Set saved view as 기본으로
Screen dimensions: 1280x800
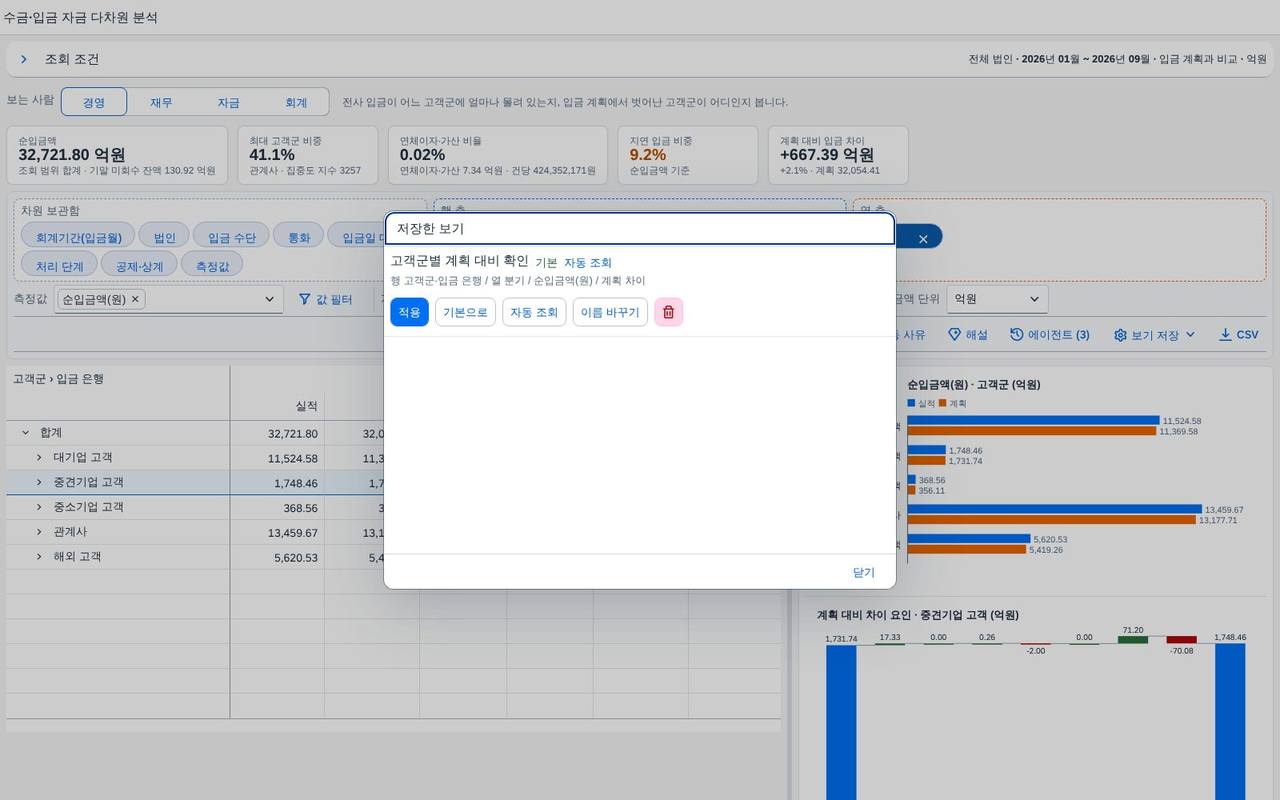click(465, 312)
